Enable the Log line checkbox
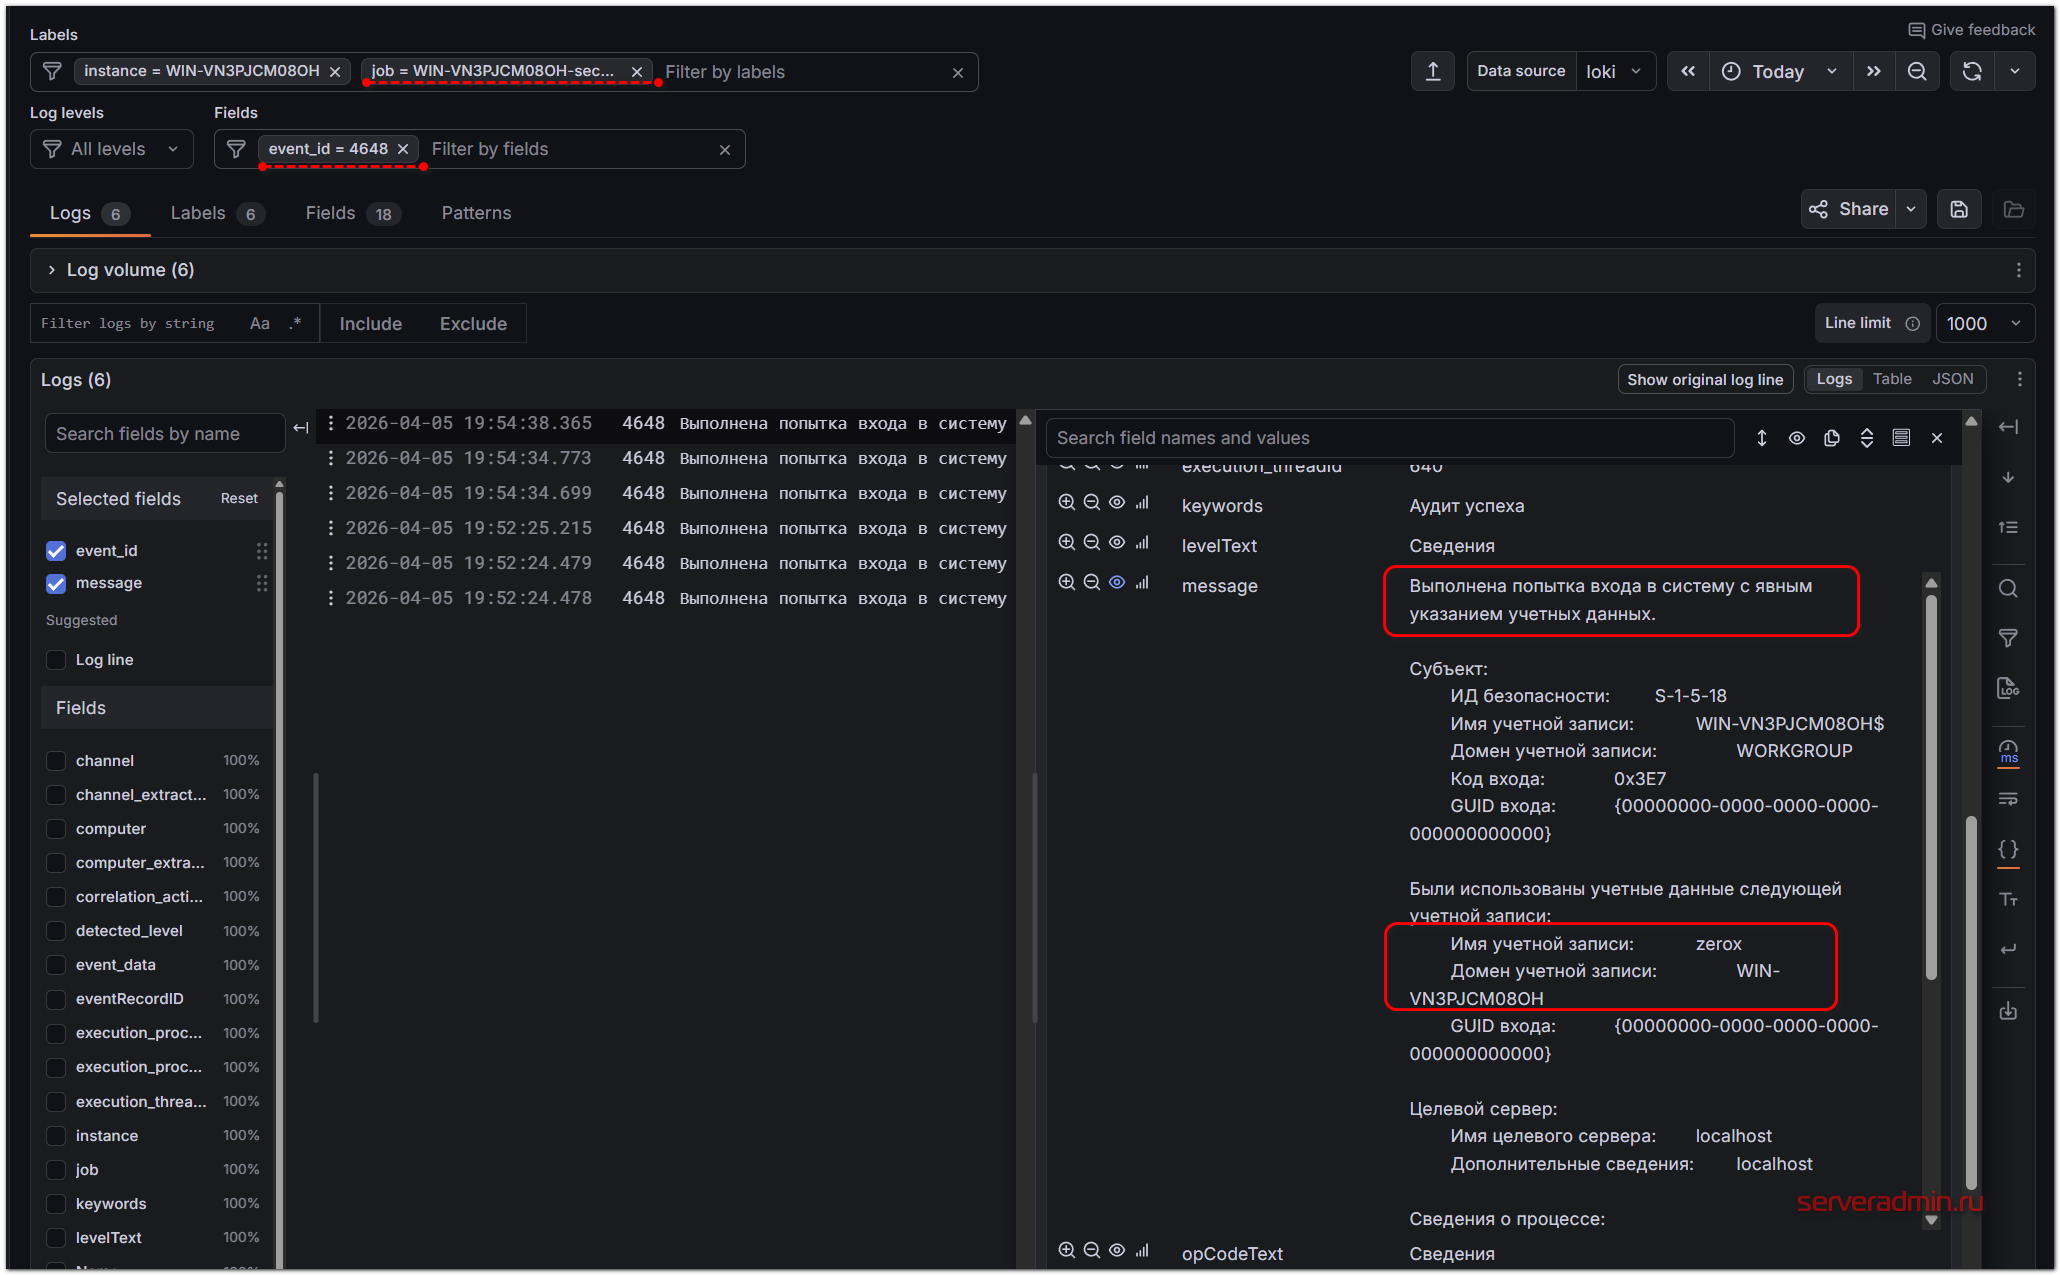The width and height of the screenshot is (2060, 1275). pos(56,660)
